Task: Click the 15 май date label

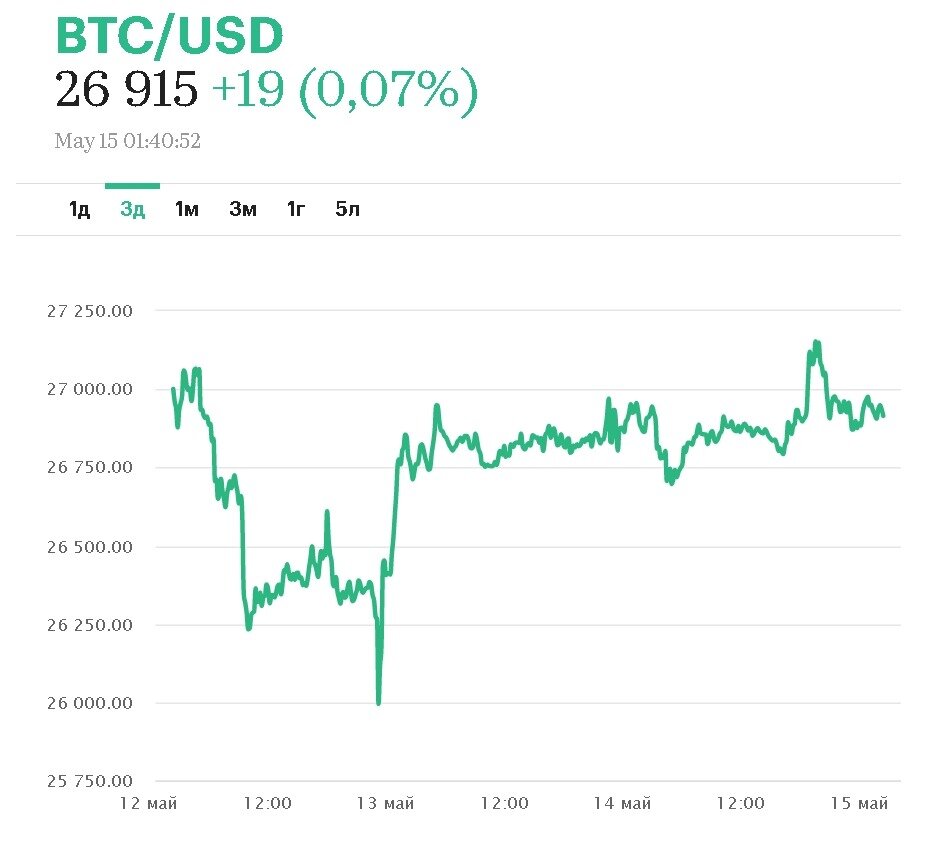Action: point(859,803)
